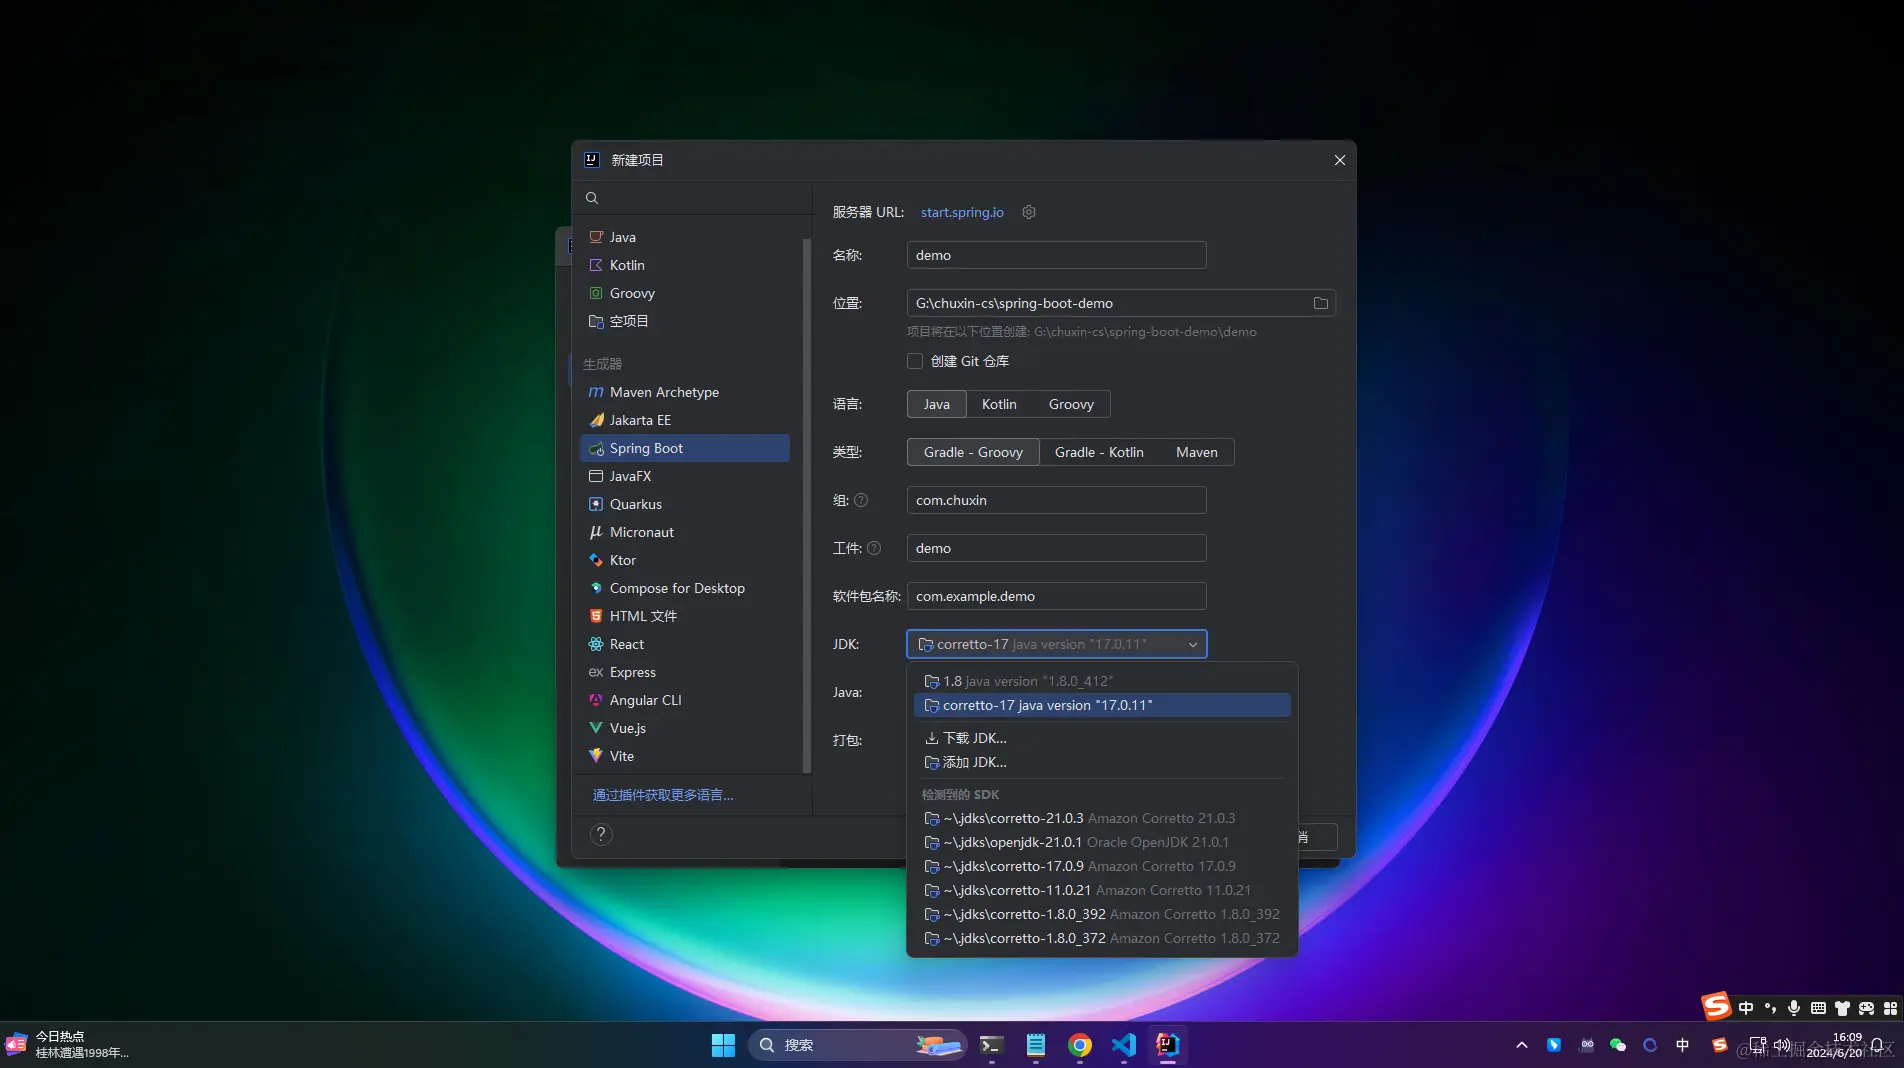
Task: Select detected SDK corretto-21.0.3
Action: click(x=1102, y=818)
